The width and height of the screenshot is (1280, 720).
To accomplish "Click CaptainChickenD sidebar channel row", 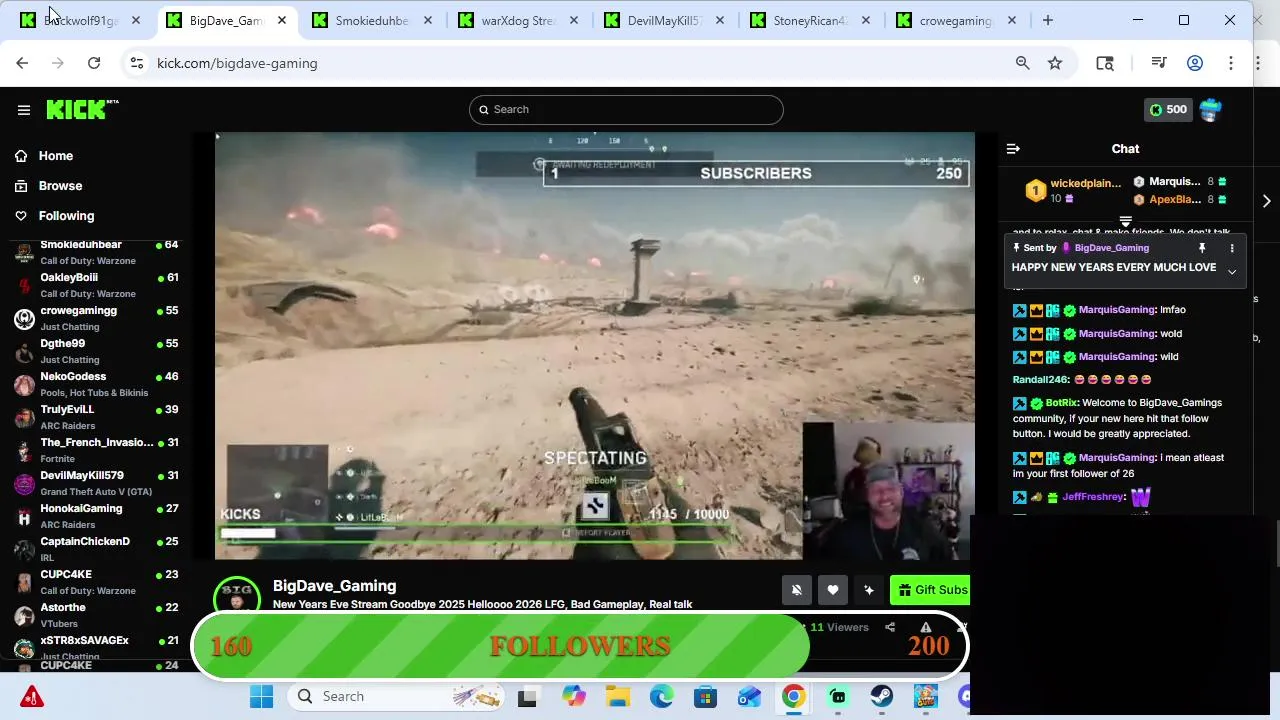I will 96,549.
